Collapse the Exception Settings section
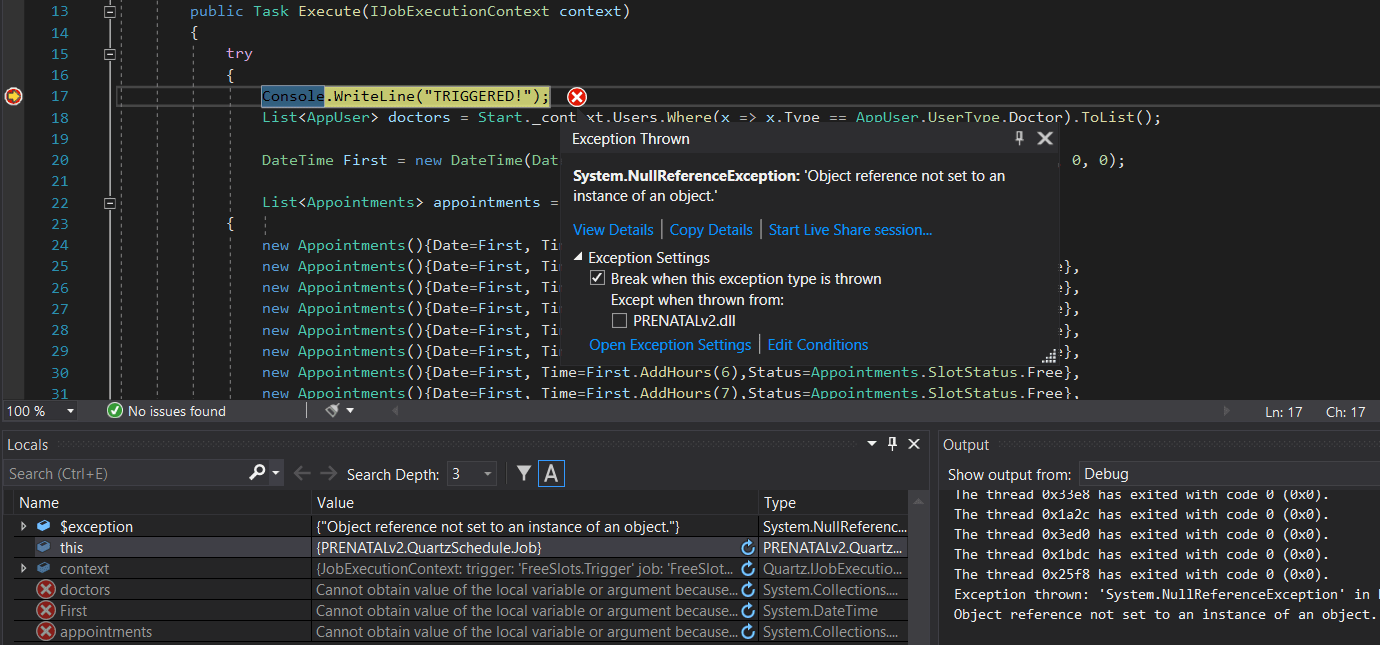Viewport: 1380px width, 645px height. (580, 258)
